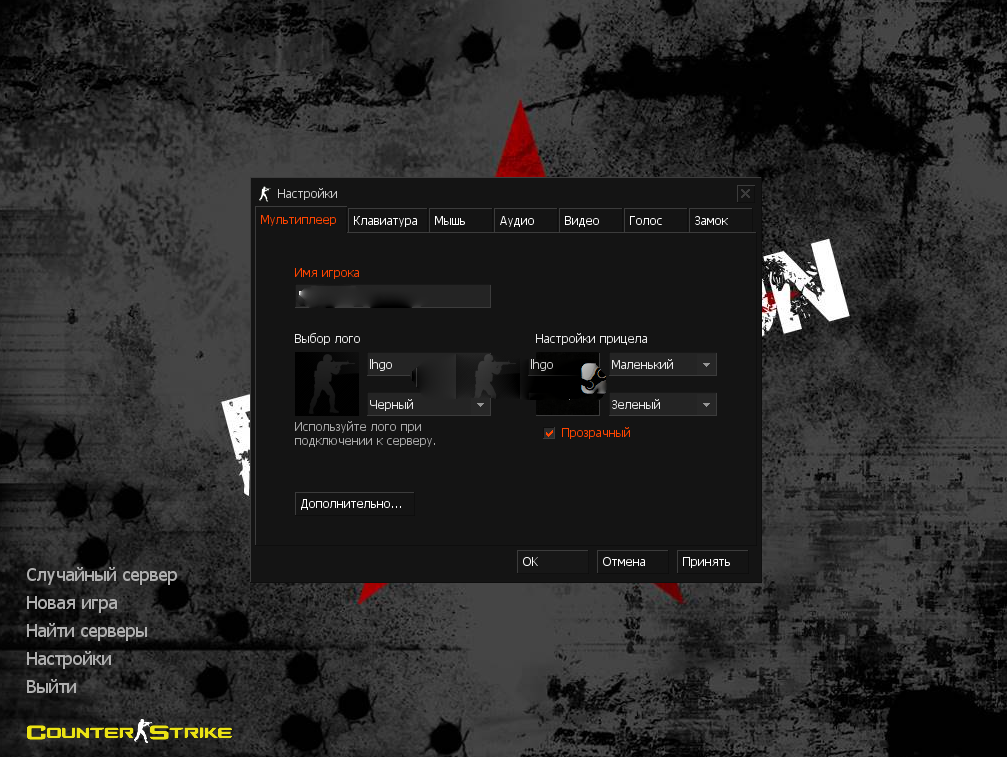
Task: Select Найти серверы in the main menu
Action: point(87,631)
